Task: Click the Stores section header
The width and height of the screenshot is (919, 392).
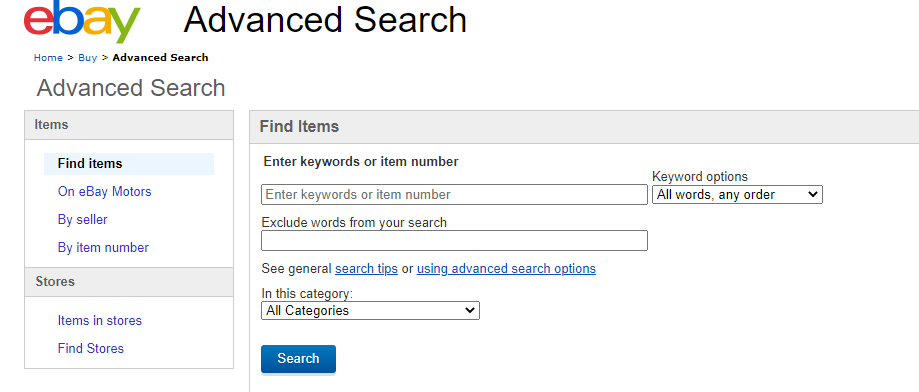Action: point(129,282)
